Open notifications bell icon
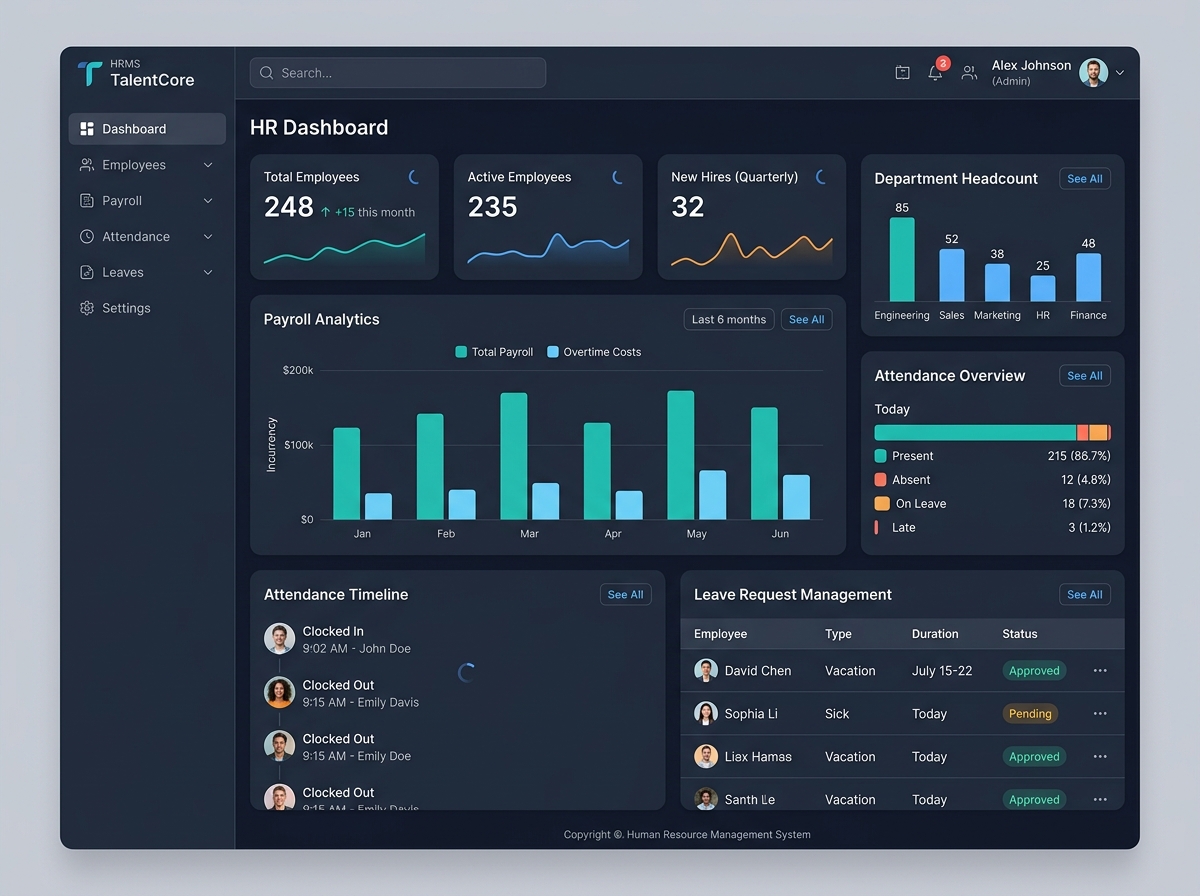 [x=935, y=72]
